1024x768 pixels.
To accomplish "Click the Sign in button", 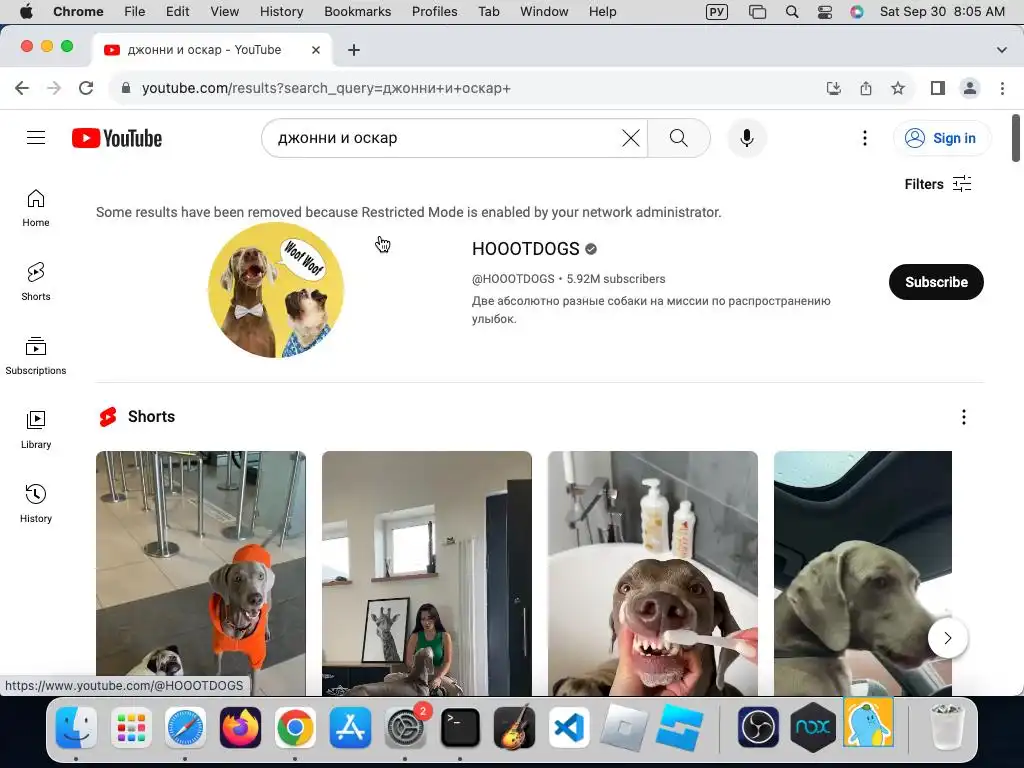I will pos(942,138).
